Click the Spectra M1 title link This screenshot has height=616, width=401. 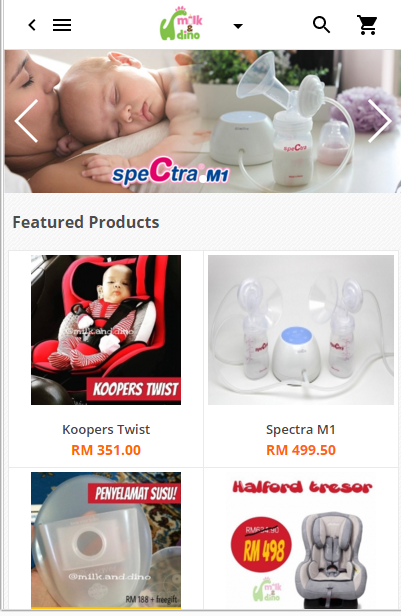coord(301,429)
